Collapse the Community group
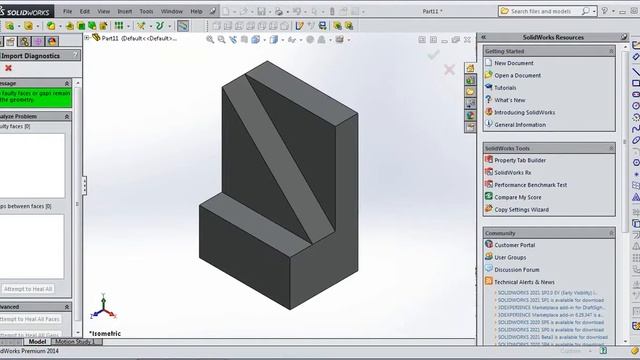640x360 pixels. (611, 233)
